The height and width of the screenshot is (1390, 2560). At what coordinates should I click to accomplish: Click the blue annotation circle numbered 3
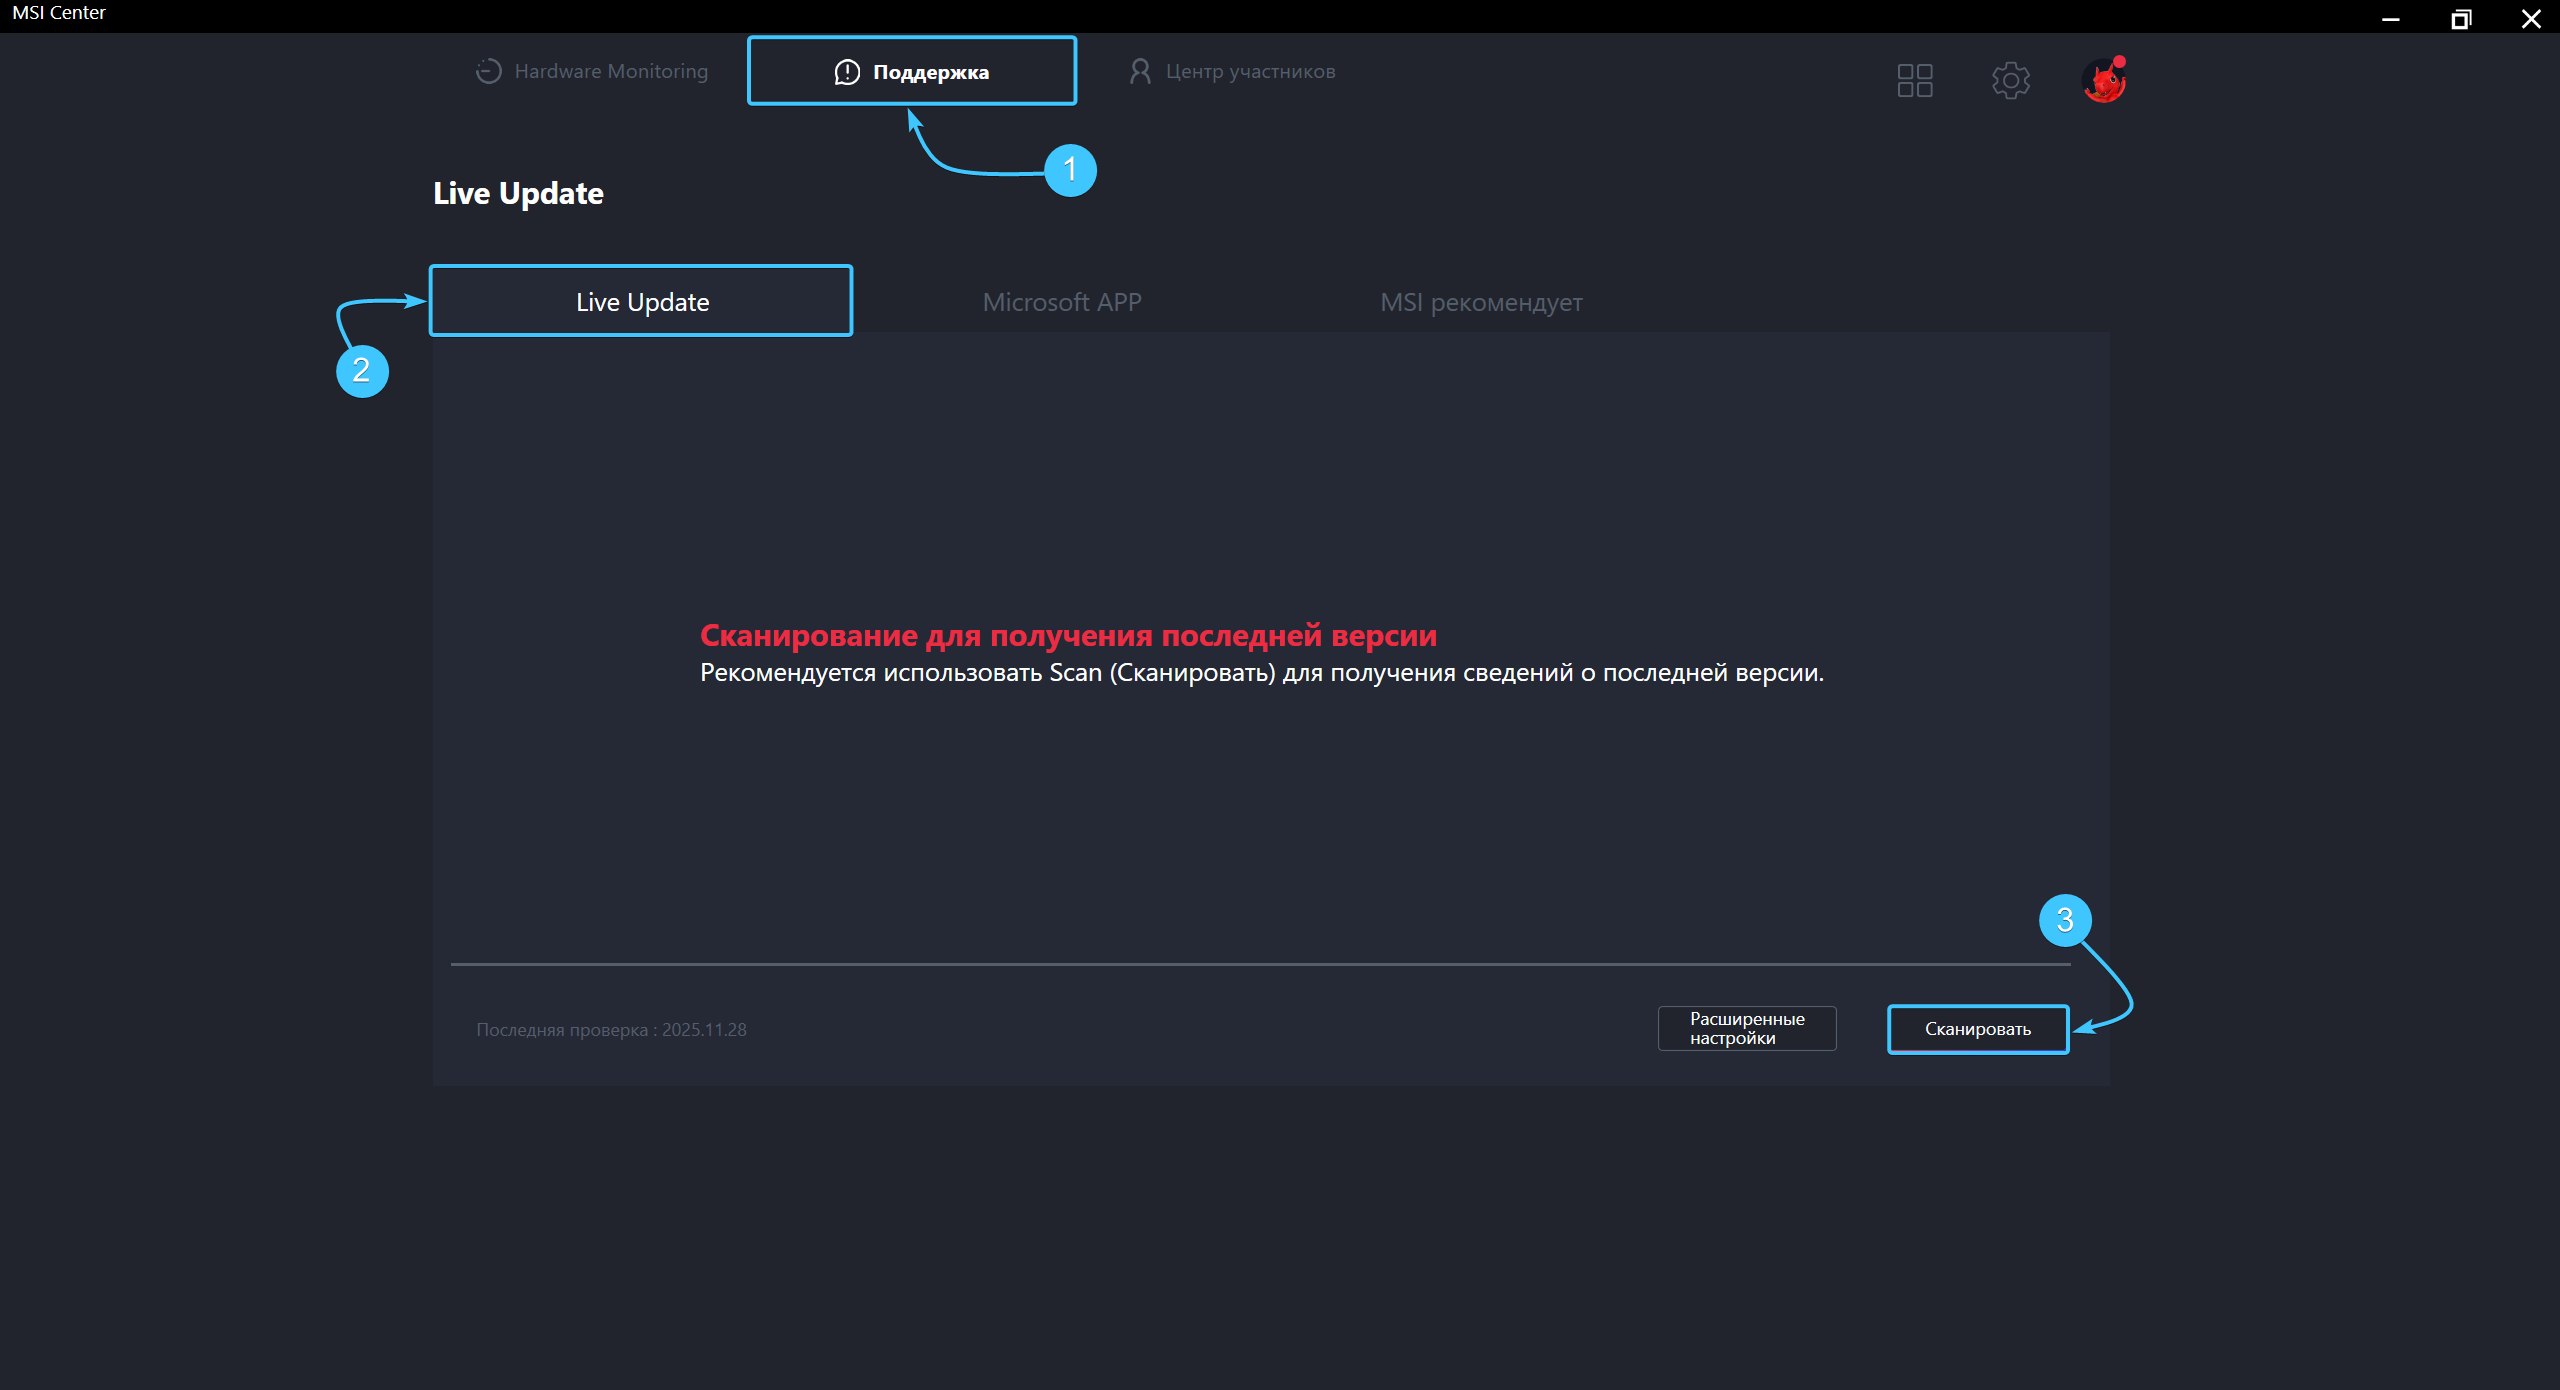[x=2065, y=920]
